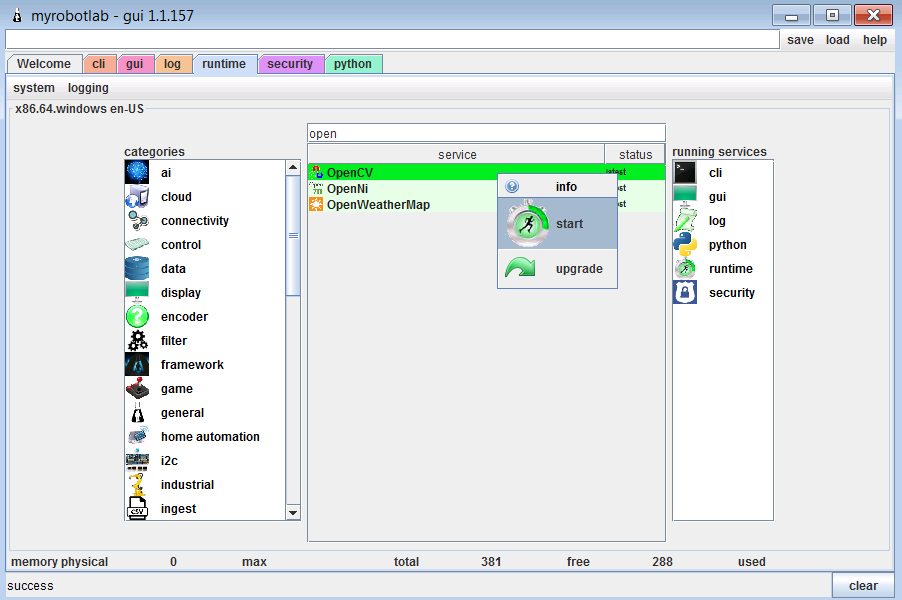Image resolution: width=902 pixels, height=600 pixels.
Task: Choose info from the context menu
Action: (x=557, y=186)
